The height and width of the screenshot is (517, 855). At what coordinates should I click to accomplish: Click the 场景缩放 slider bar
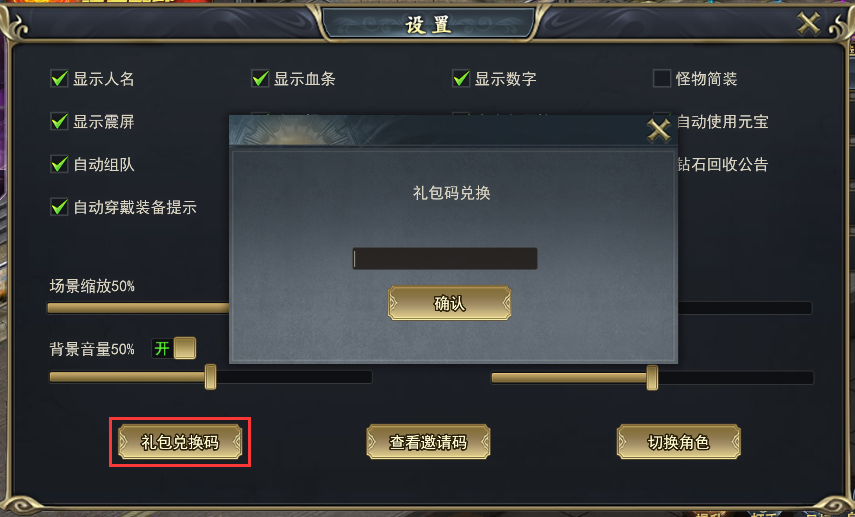[x=139, y=308]
